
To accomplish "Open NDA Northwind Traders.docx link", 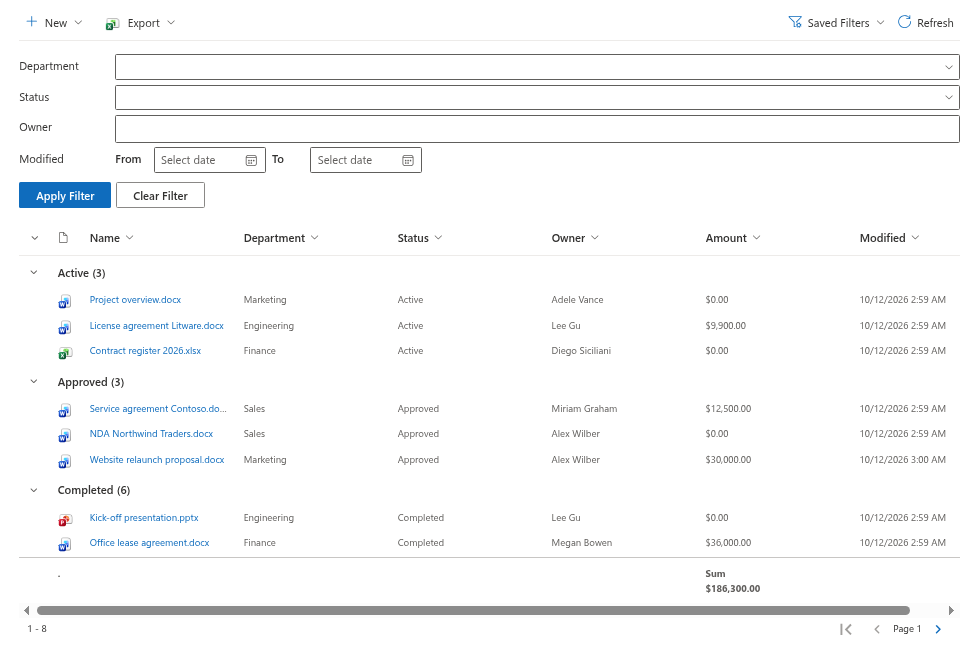I will click(151, 433).
